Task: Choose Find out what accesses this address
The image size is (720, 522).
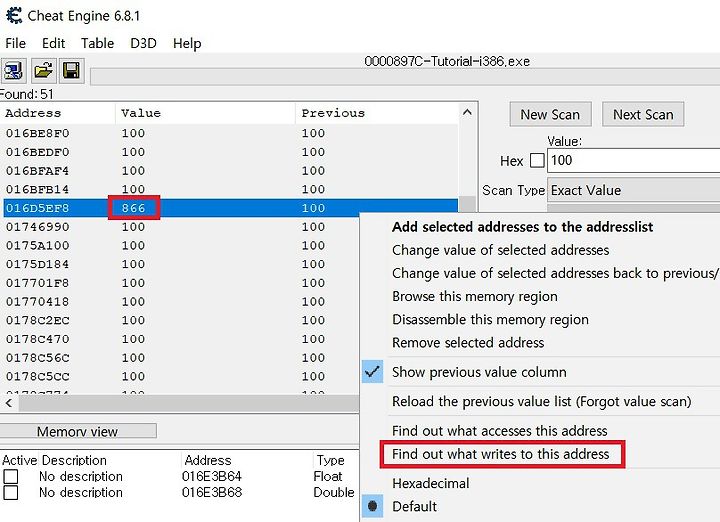Action: point(500,431)
